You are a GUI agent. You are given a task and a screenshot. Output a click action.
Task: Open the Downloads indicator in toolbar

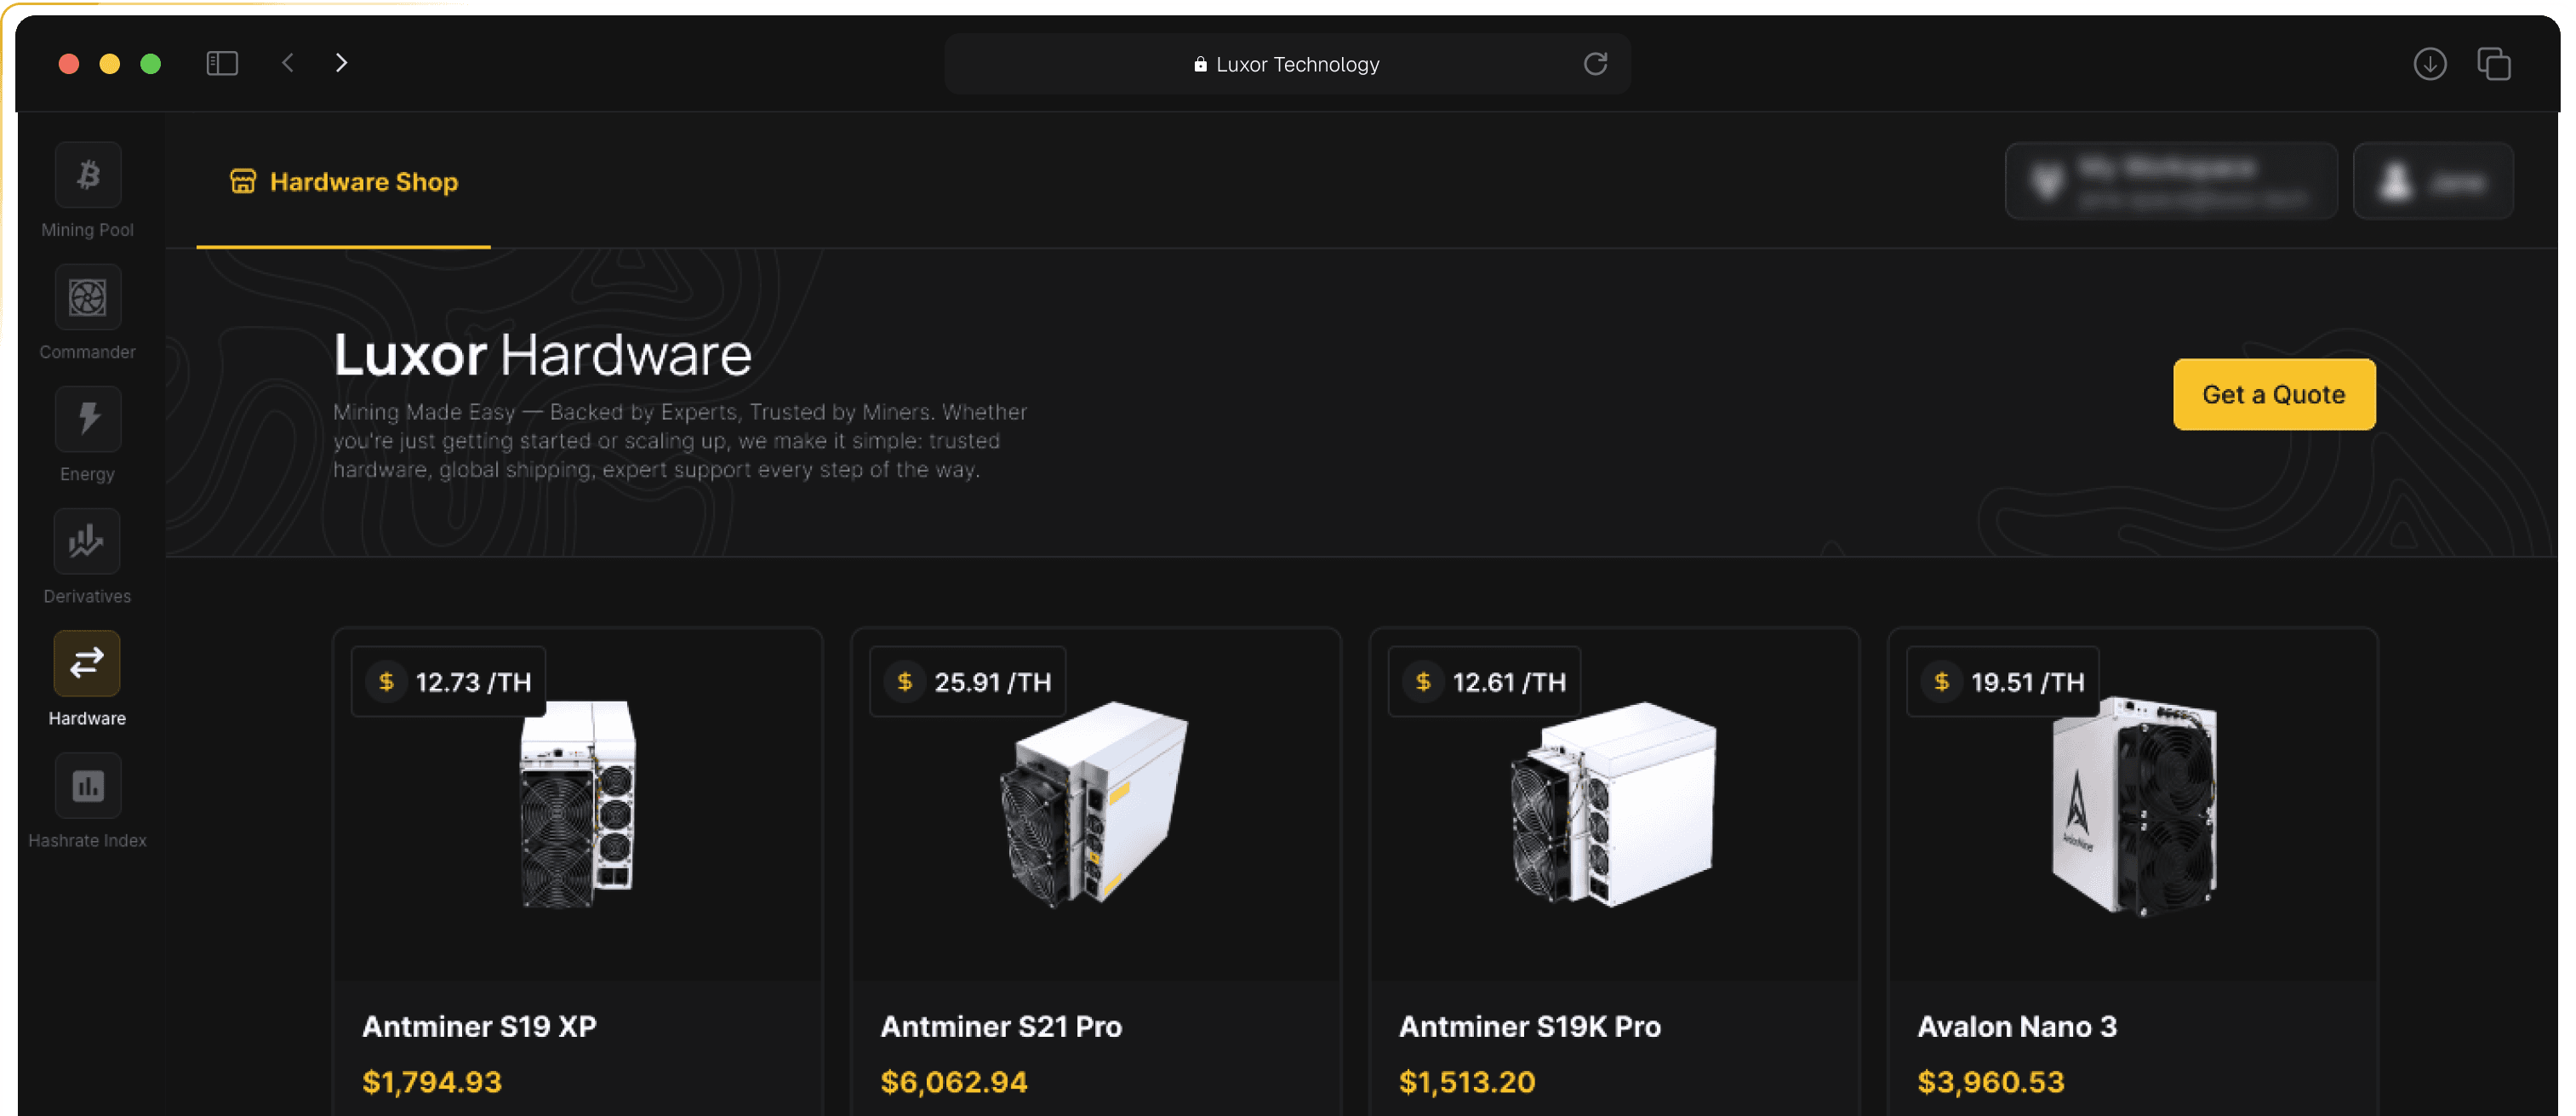pyautogui.click(x=2431, y=63)
